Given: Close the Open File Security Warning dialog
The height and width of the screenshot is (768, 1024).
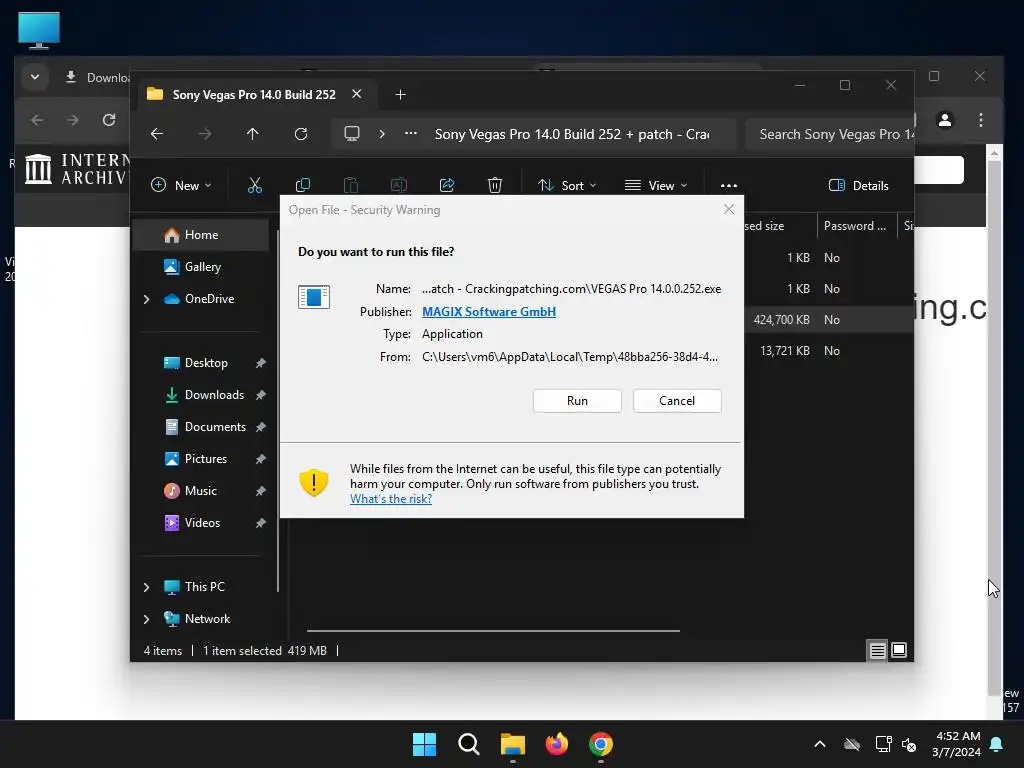Looking at the screenshot, I should (729, 209).
